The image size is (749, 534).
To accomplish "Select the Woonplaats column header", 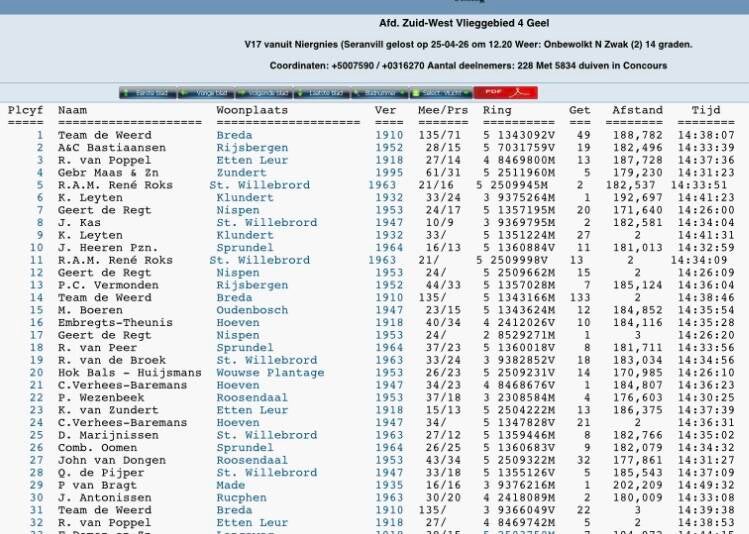I will [252, 110].
